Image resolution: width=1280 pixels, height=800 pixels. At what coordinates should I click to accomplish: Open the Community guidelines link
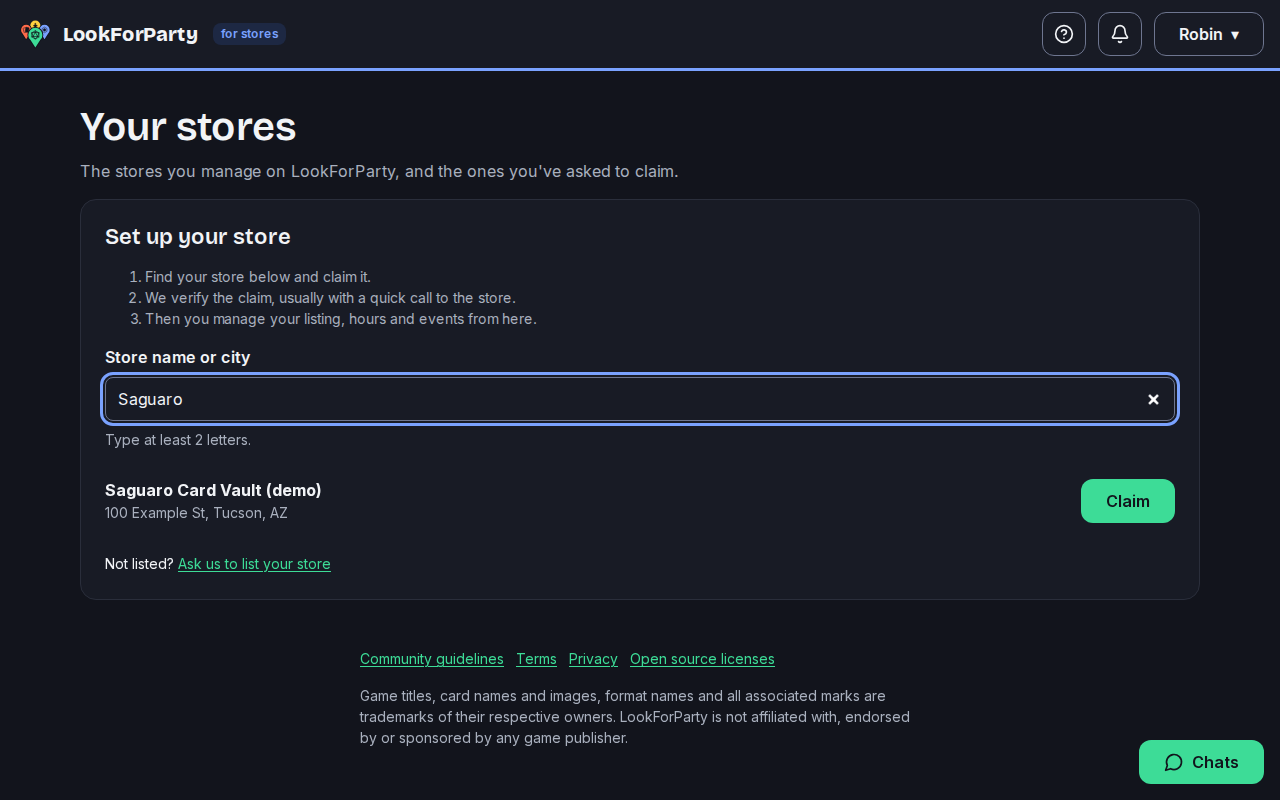click(x=432, y=659)
